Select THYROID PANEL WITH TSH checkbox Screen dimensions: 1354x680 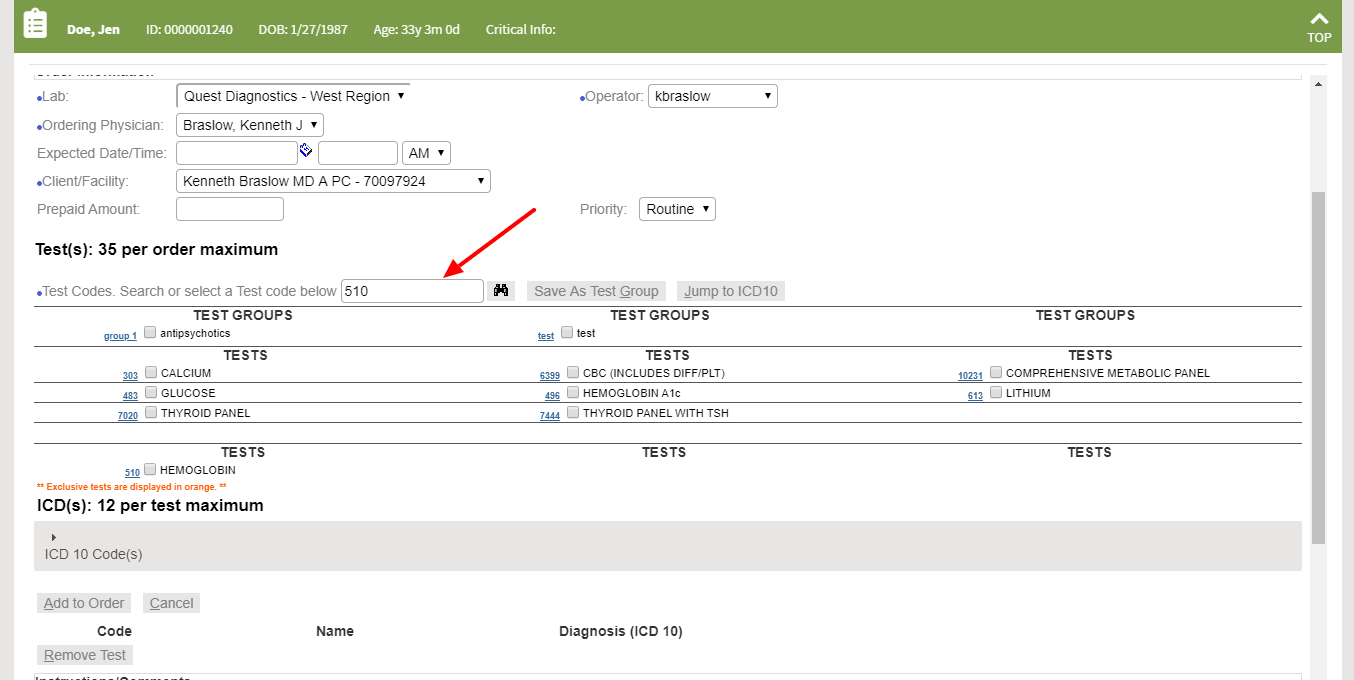point(573,412)
